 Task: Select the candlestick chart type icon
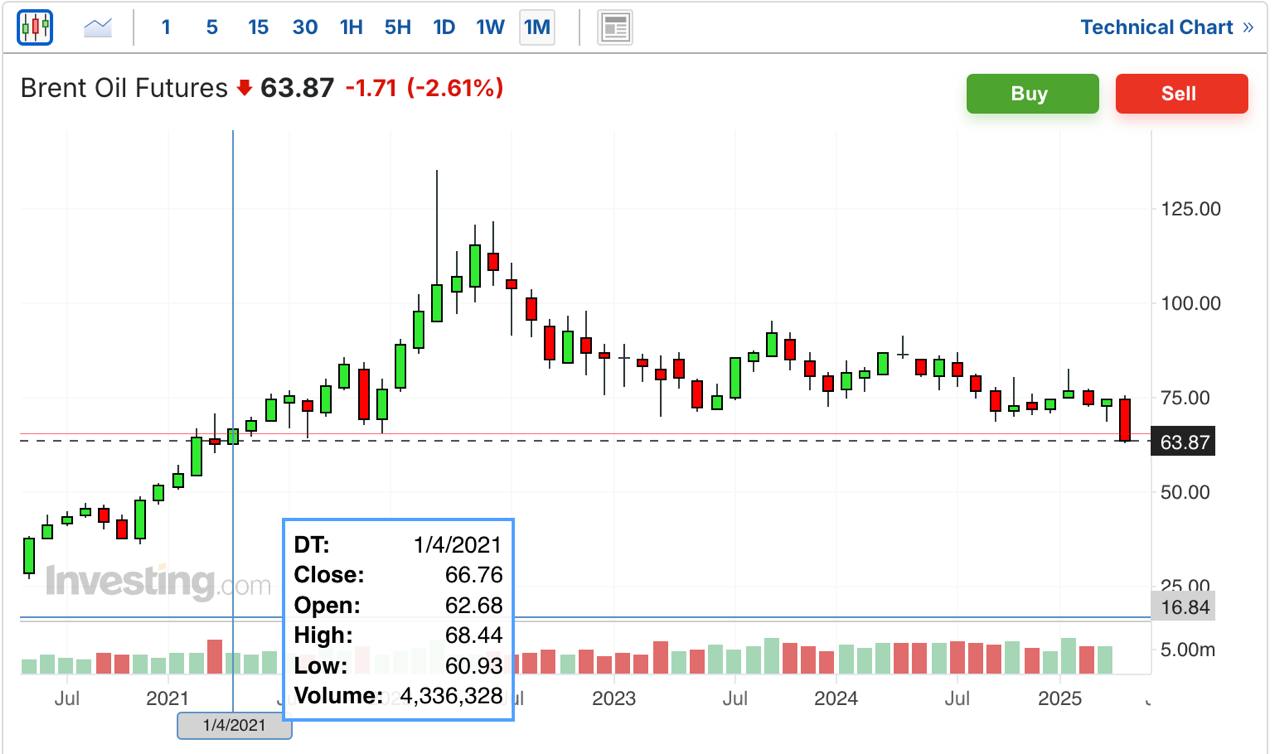pyautogui.click(x=35, y=27)
